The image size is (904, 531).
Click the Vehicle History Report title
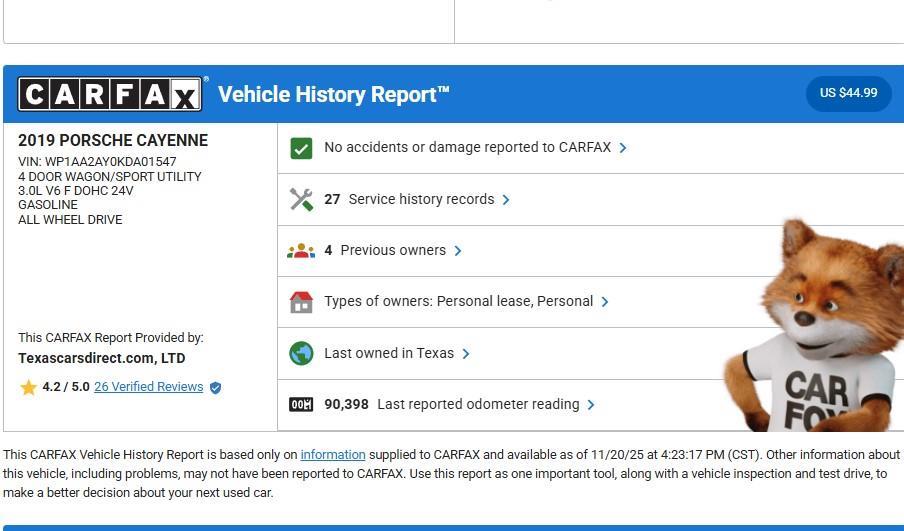coord(333,95)
